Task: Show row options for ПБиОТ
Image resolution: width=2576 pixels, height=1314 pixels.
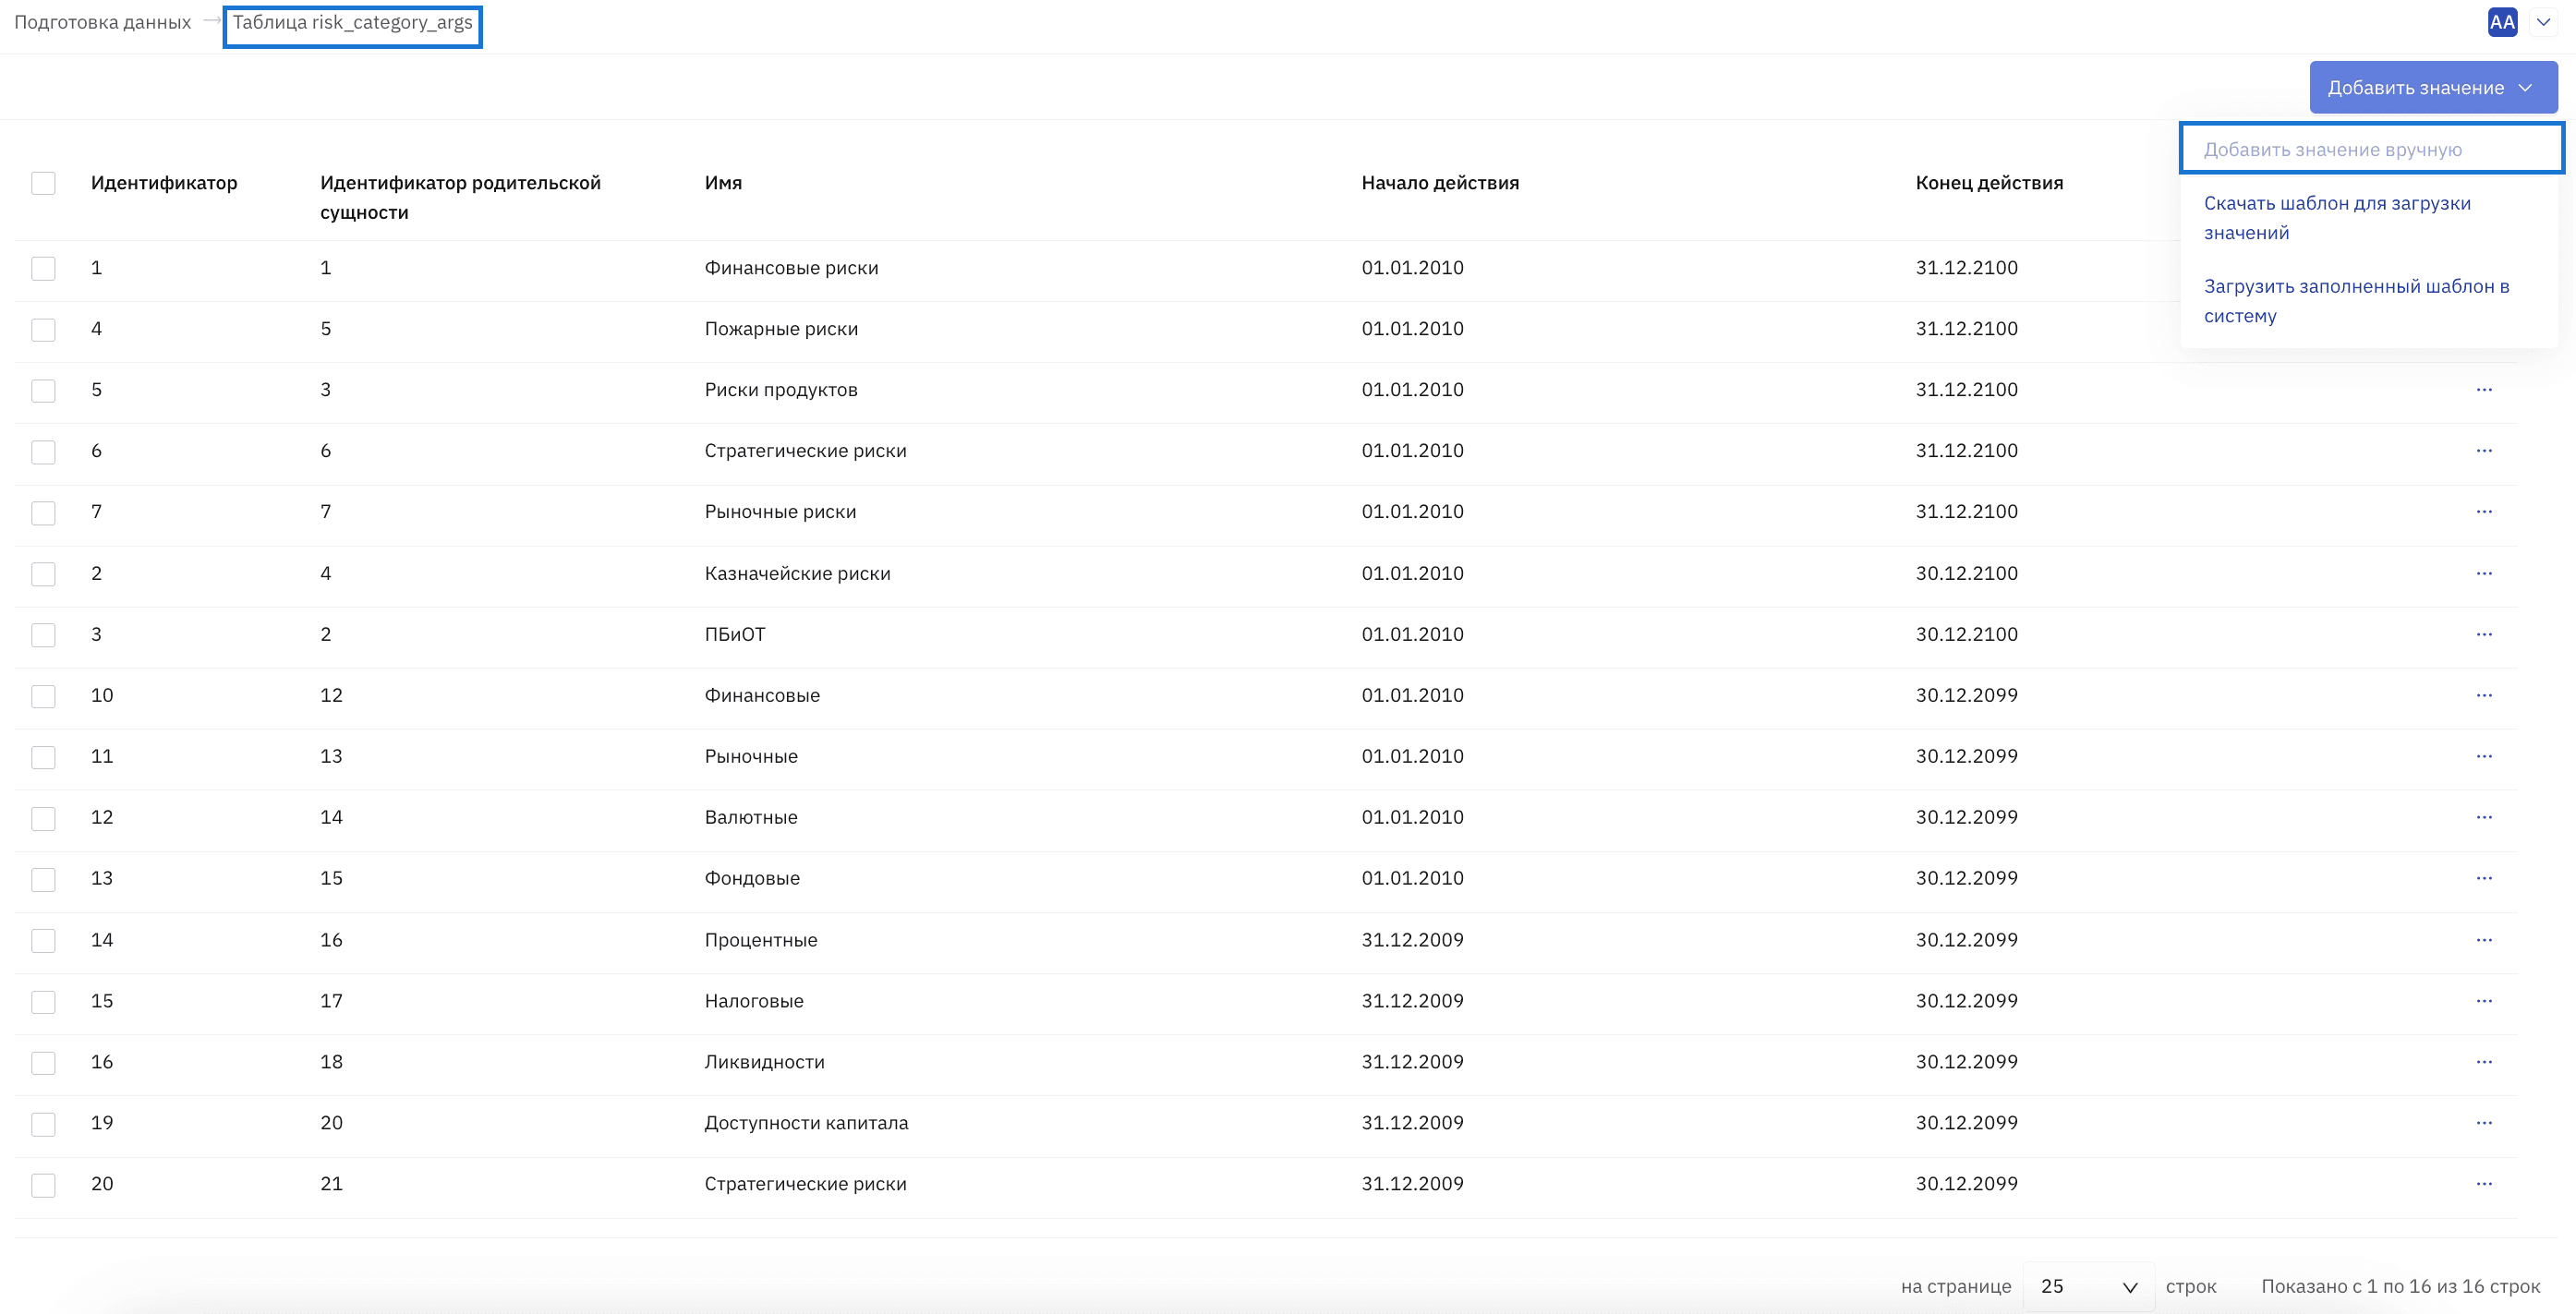Action: tap(2484, 634)
